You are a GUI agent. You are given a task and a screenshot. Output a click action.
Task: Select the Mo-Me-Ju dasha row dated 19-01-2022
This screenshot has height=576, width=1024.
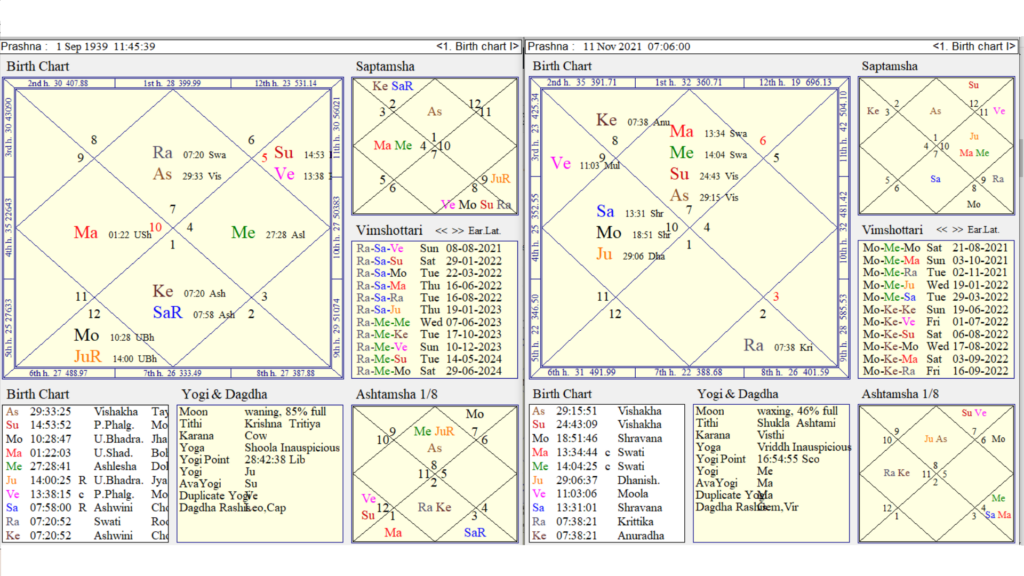[935, 285]
